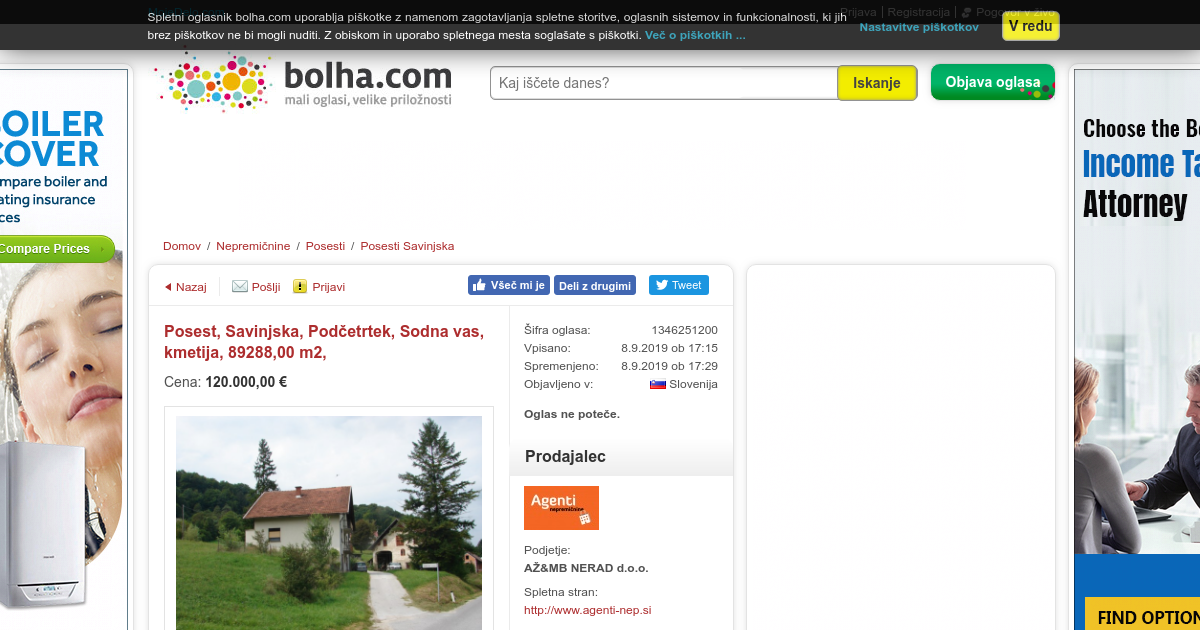
Task: Click the Agenti nepremičnine seller logo
Action: point(561,508)
